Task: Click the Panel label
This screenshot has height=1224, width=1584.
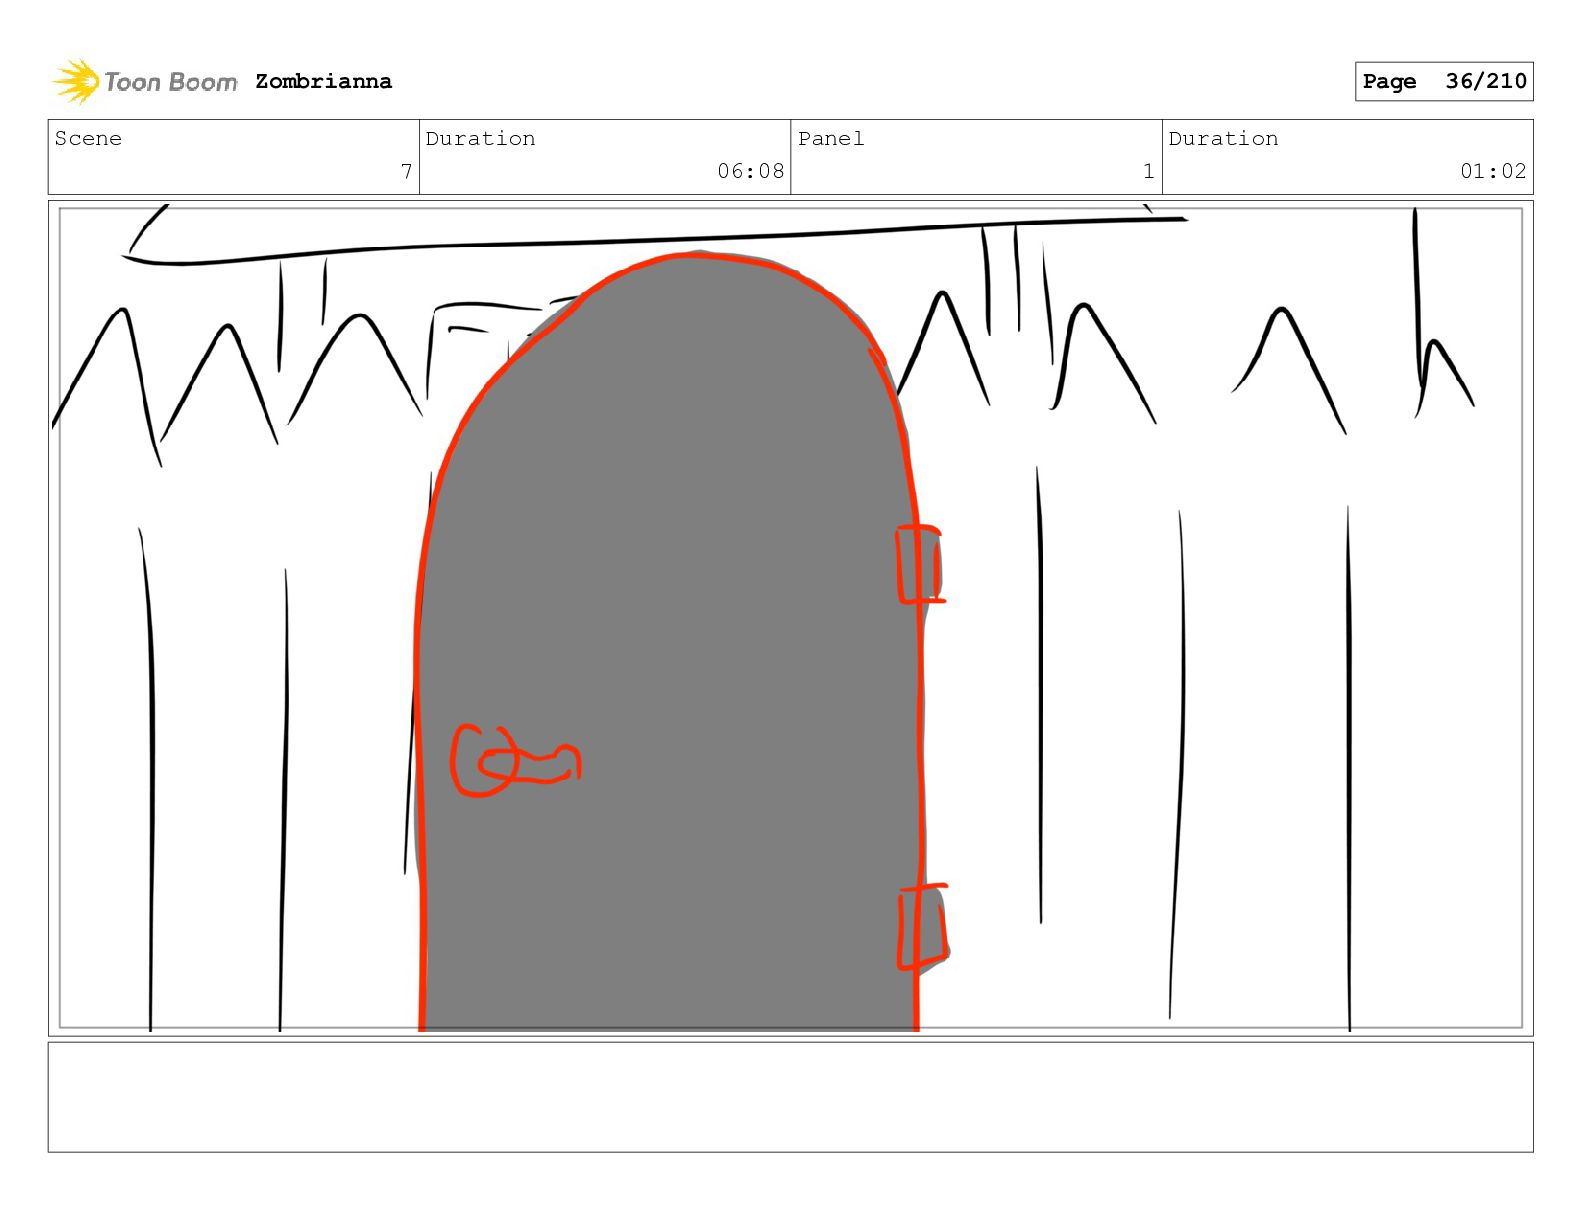Action: (x=831, y=138)
